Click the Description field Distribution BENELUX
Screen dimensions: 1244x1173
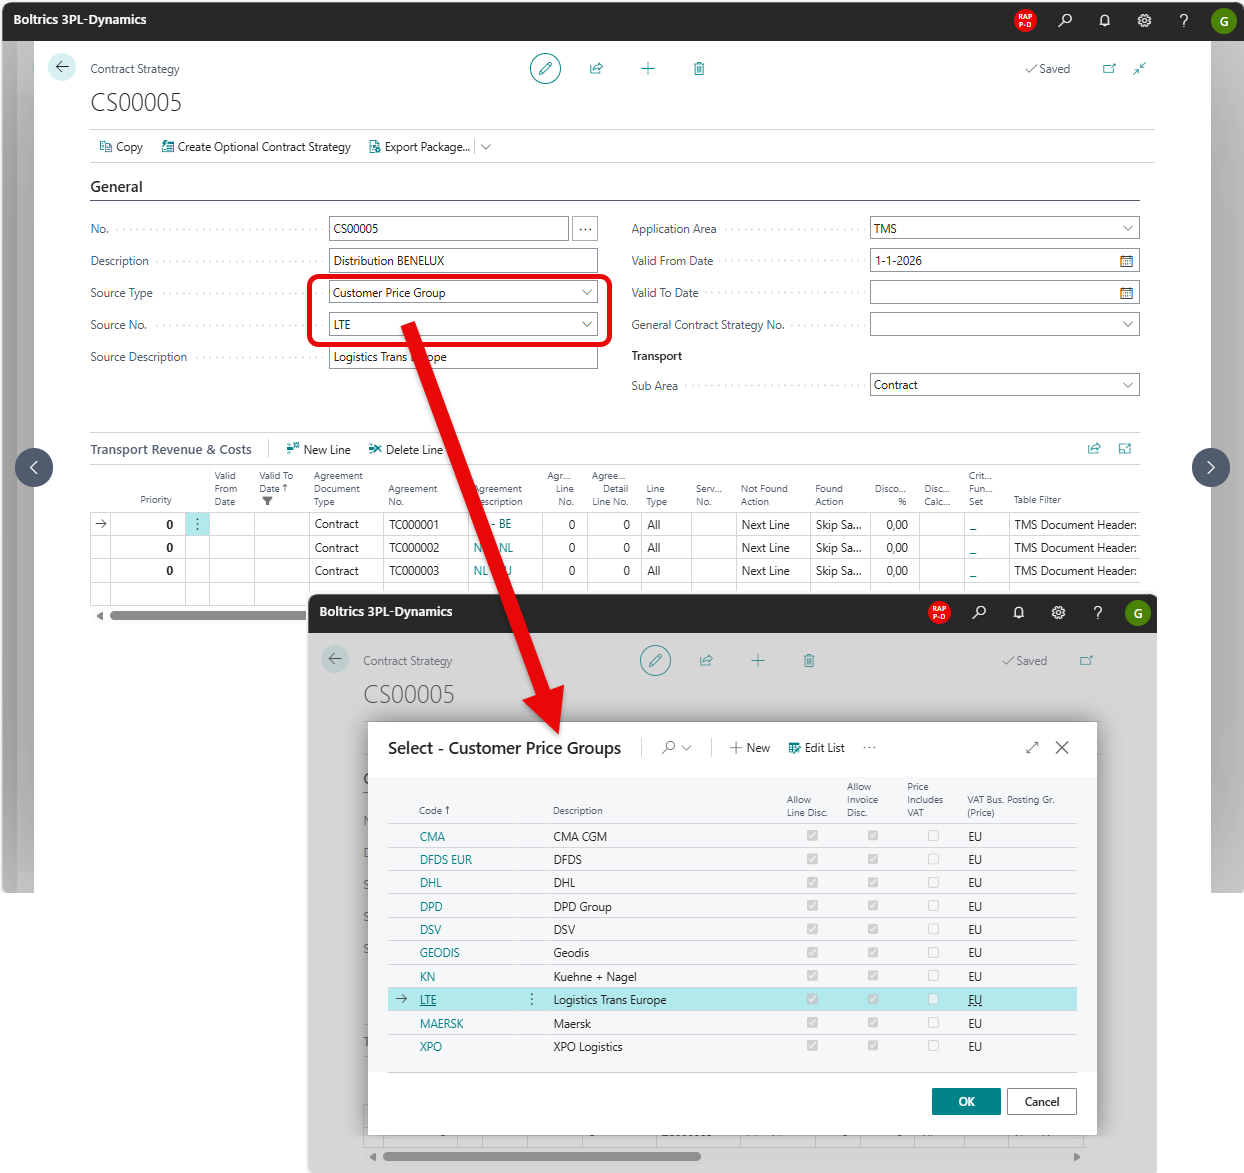pos(463,261)
